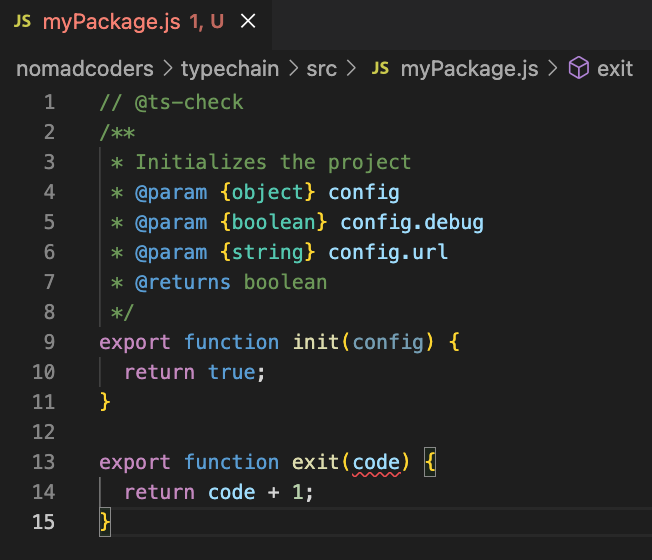Click 'export' keyword on line 9

(x=135, y=343)
